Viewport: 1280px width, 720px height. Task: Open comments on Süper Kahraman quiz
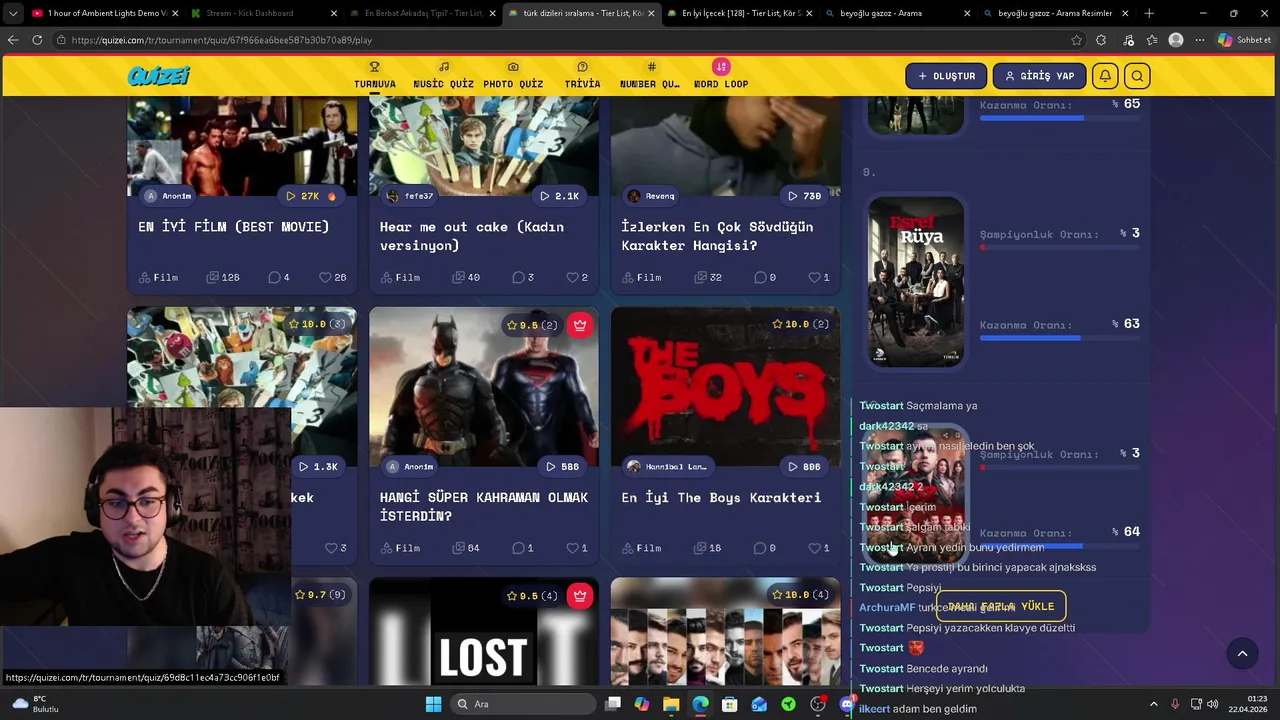coord(523,548)
